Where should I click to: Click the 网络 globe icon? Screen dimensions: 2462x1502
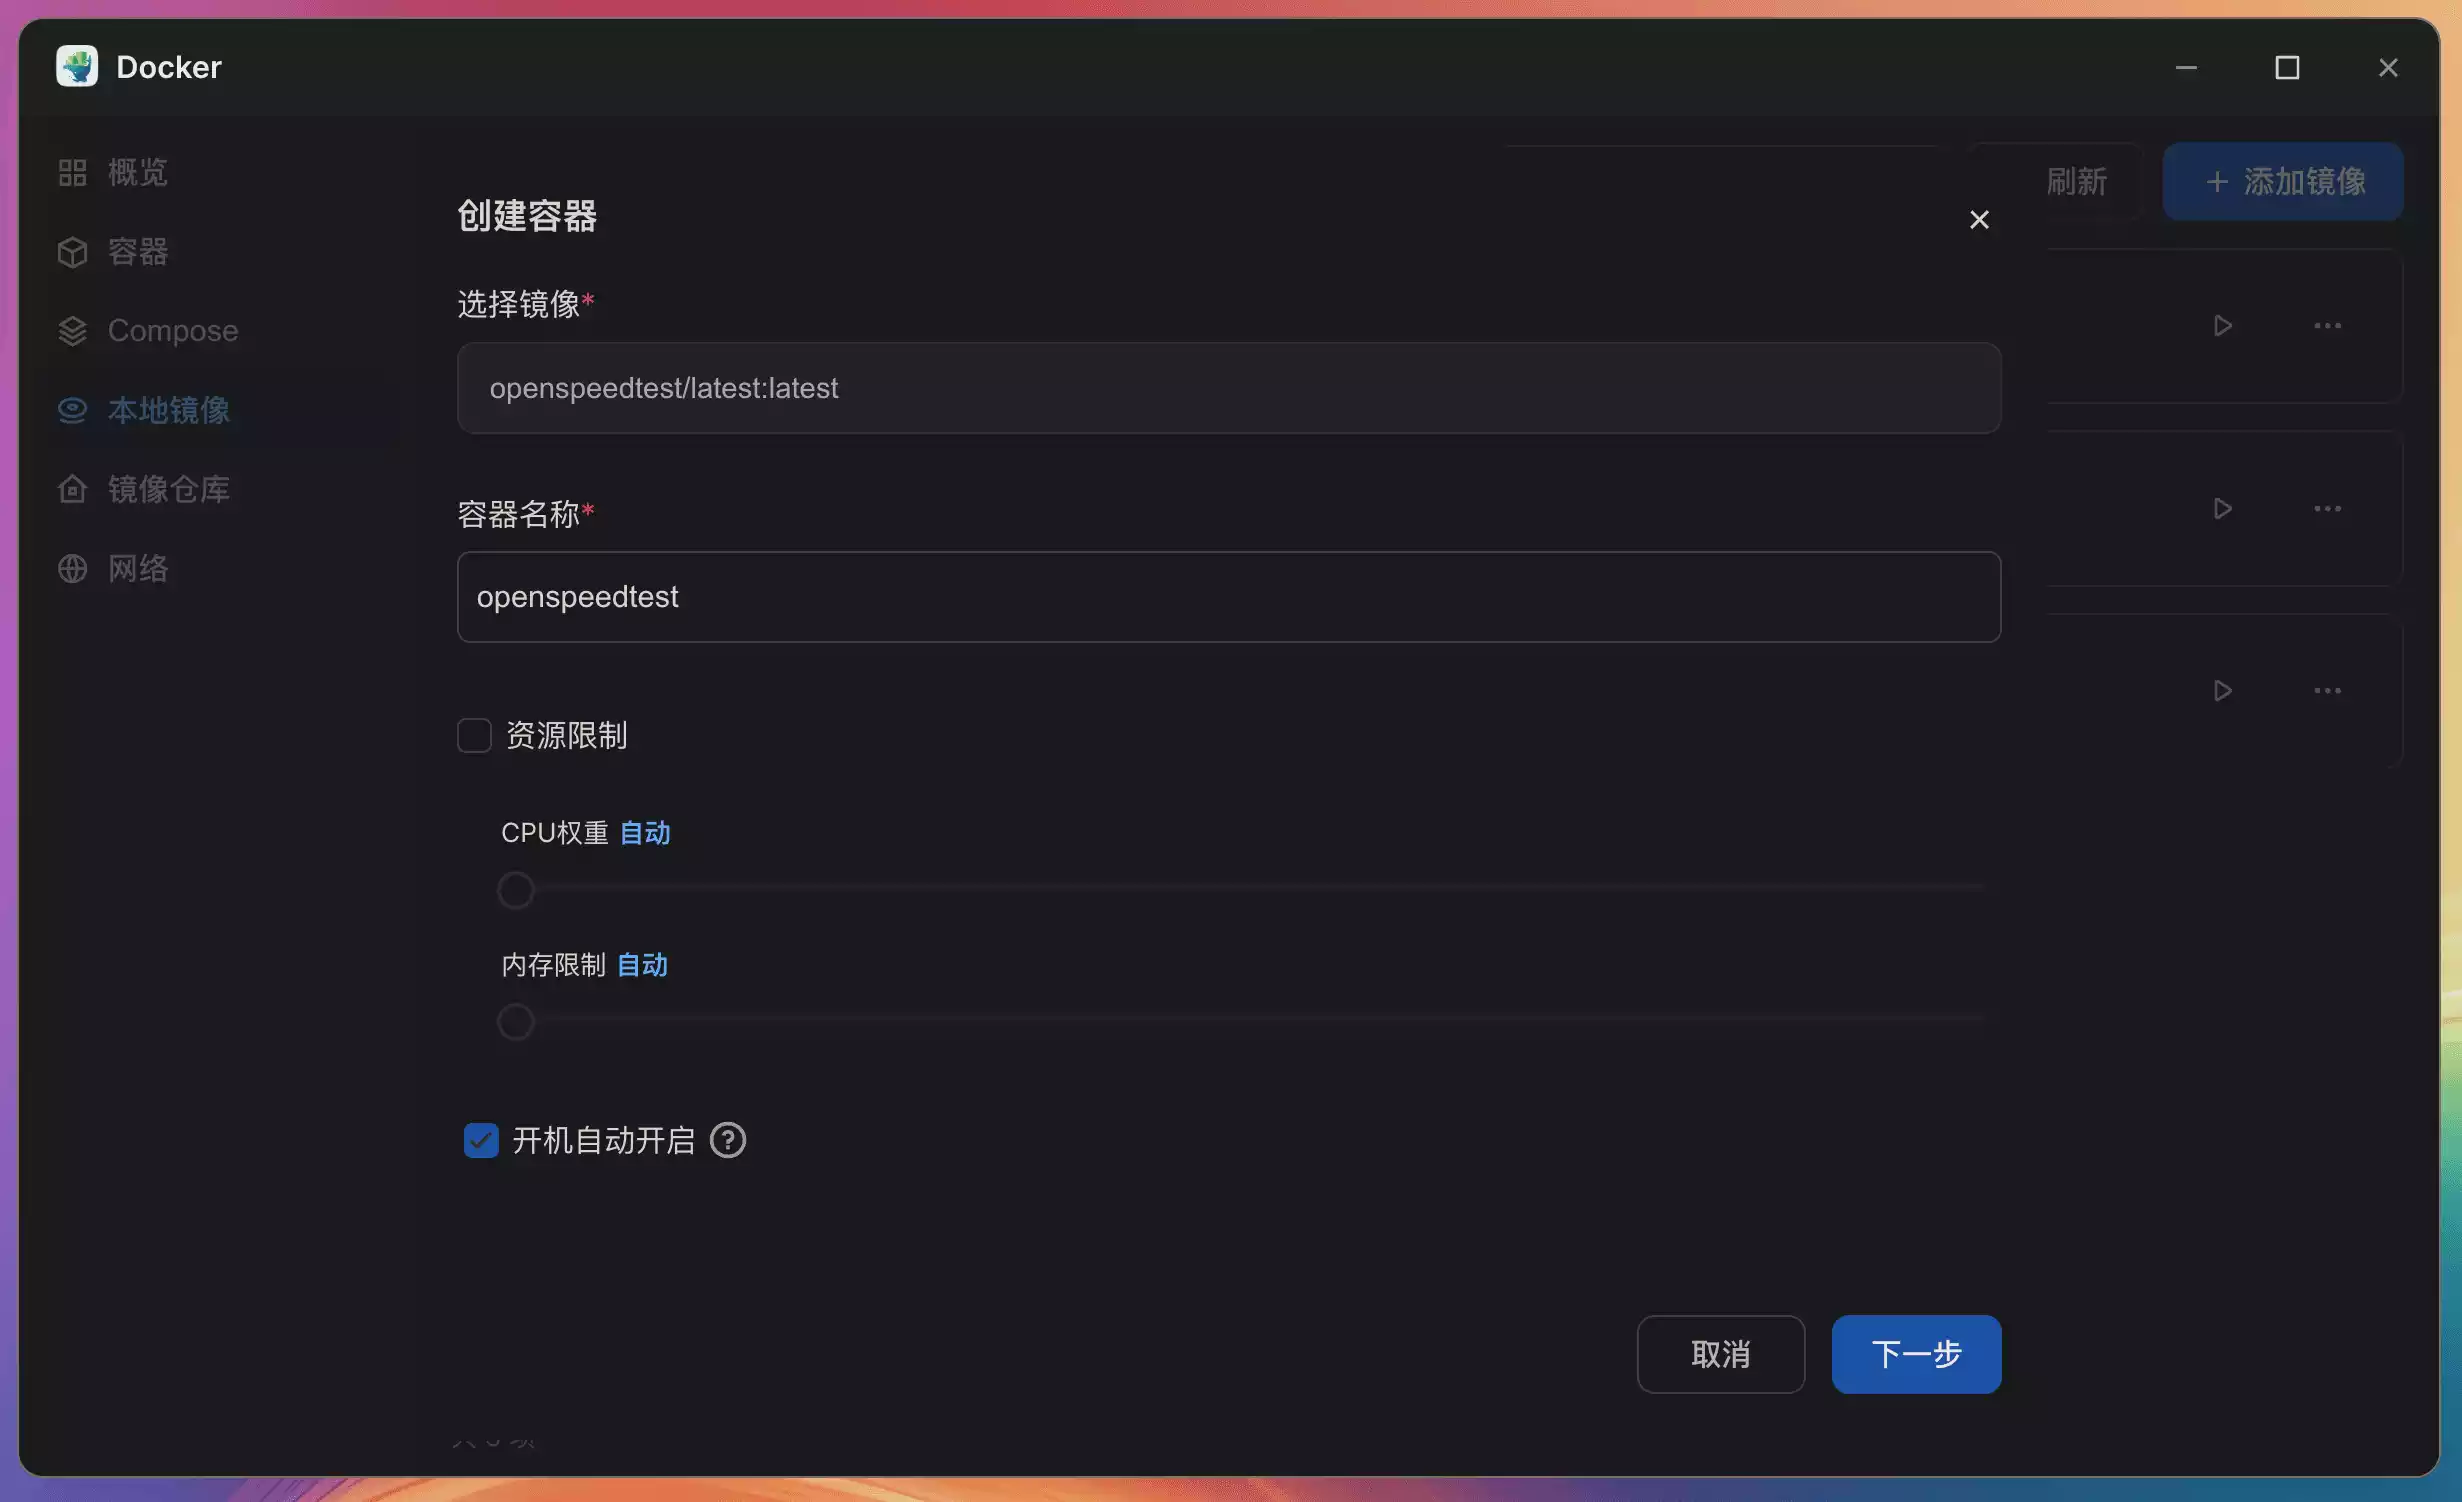pyautogui.click(x=72, y=568)
